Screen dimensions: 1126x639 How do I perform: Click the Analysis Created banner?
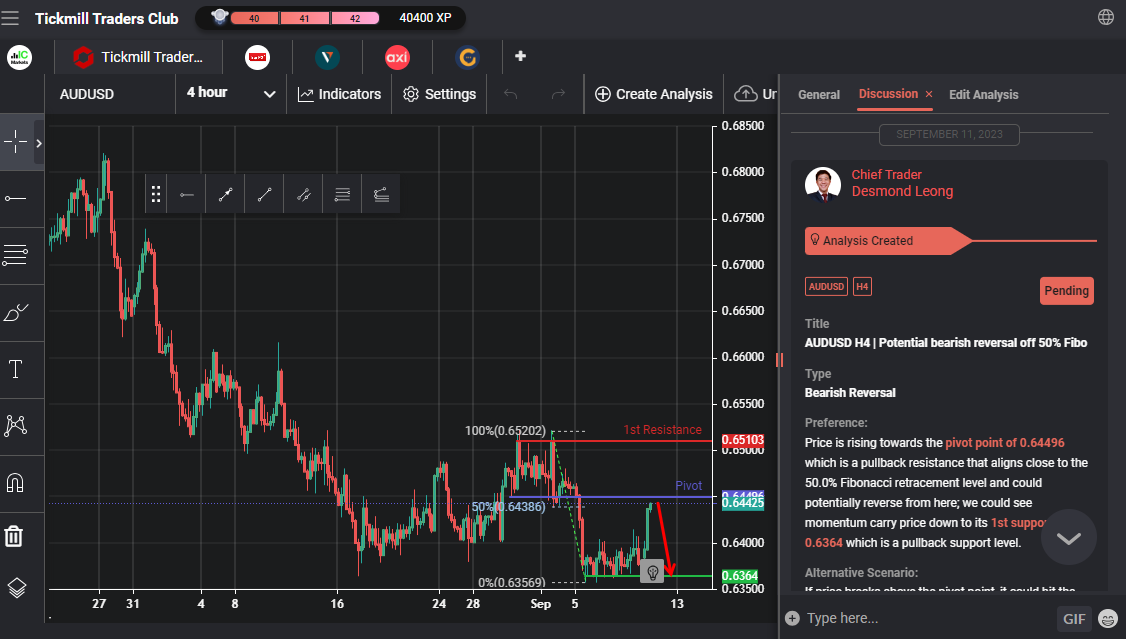tap(888, 241)
